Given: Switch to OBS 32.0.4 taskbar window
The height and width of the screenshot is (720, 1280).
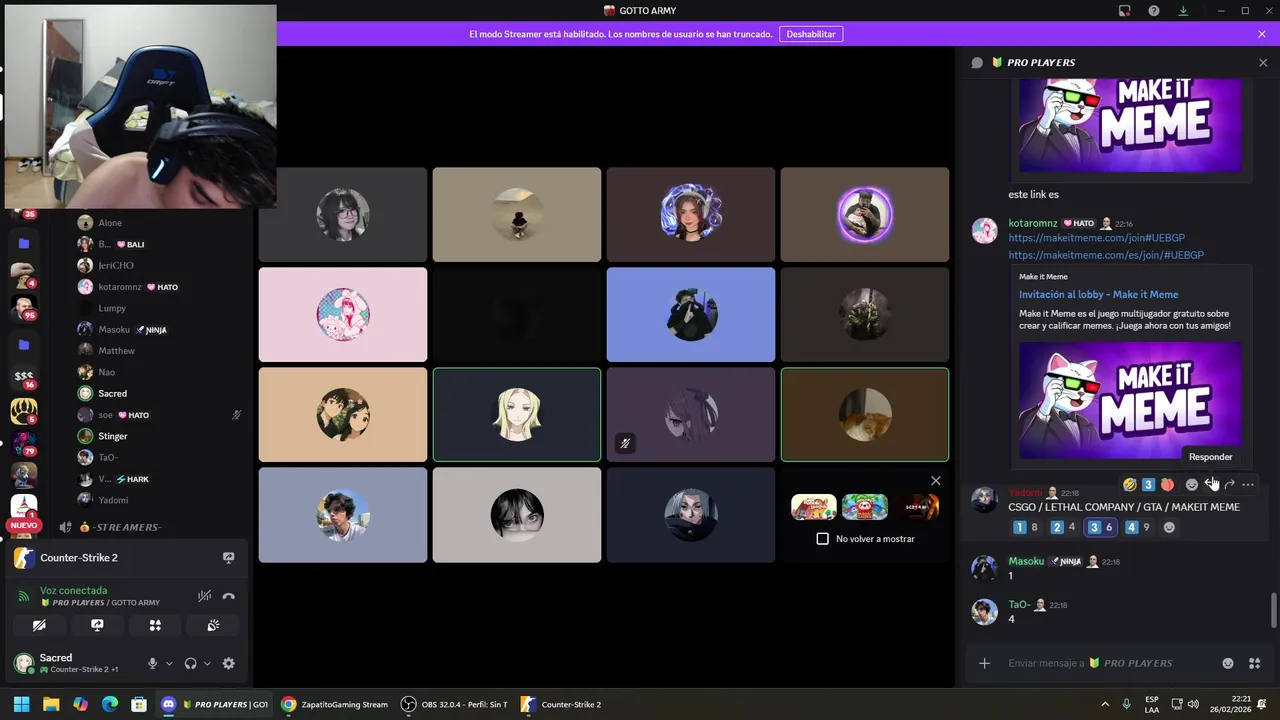Looking at the screenshot, I should point(454,704).
